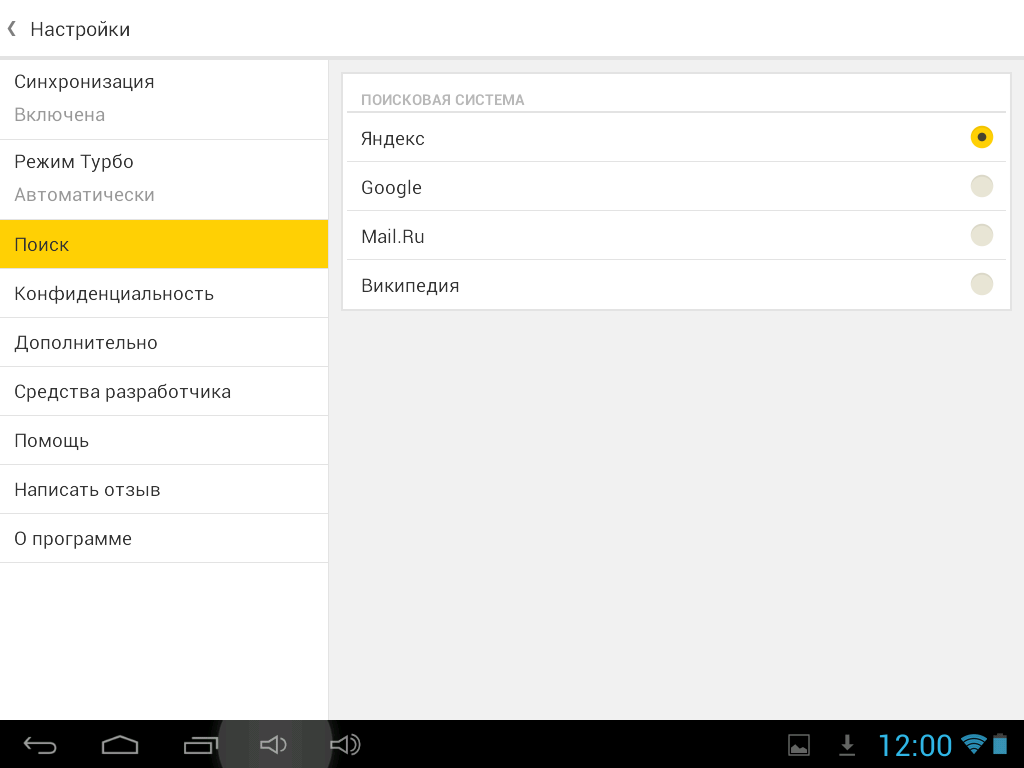Tap the 12:00 clock in status bar

(915, 745)
